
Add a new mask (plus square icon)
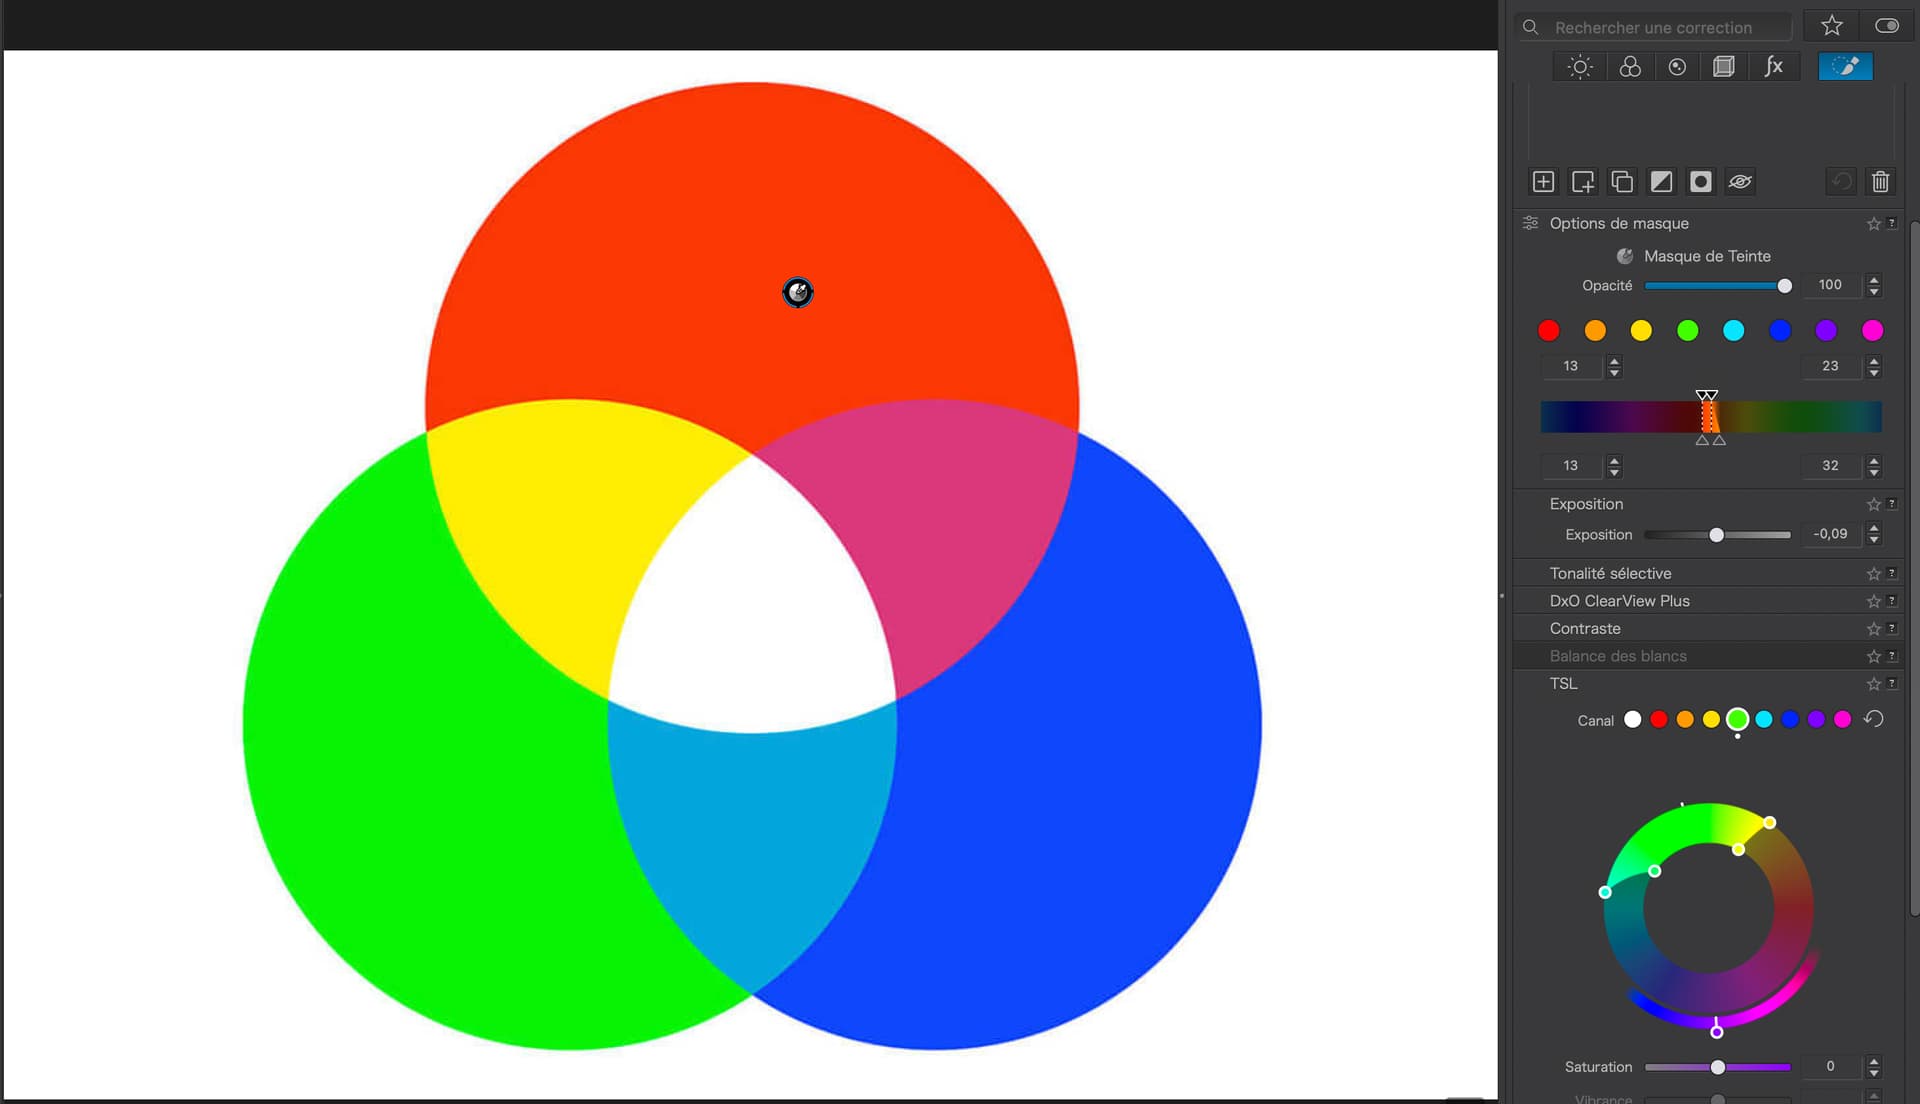pos(1543,181)
